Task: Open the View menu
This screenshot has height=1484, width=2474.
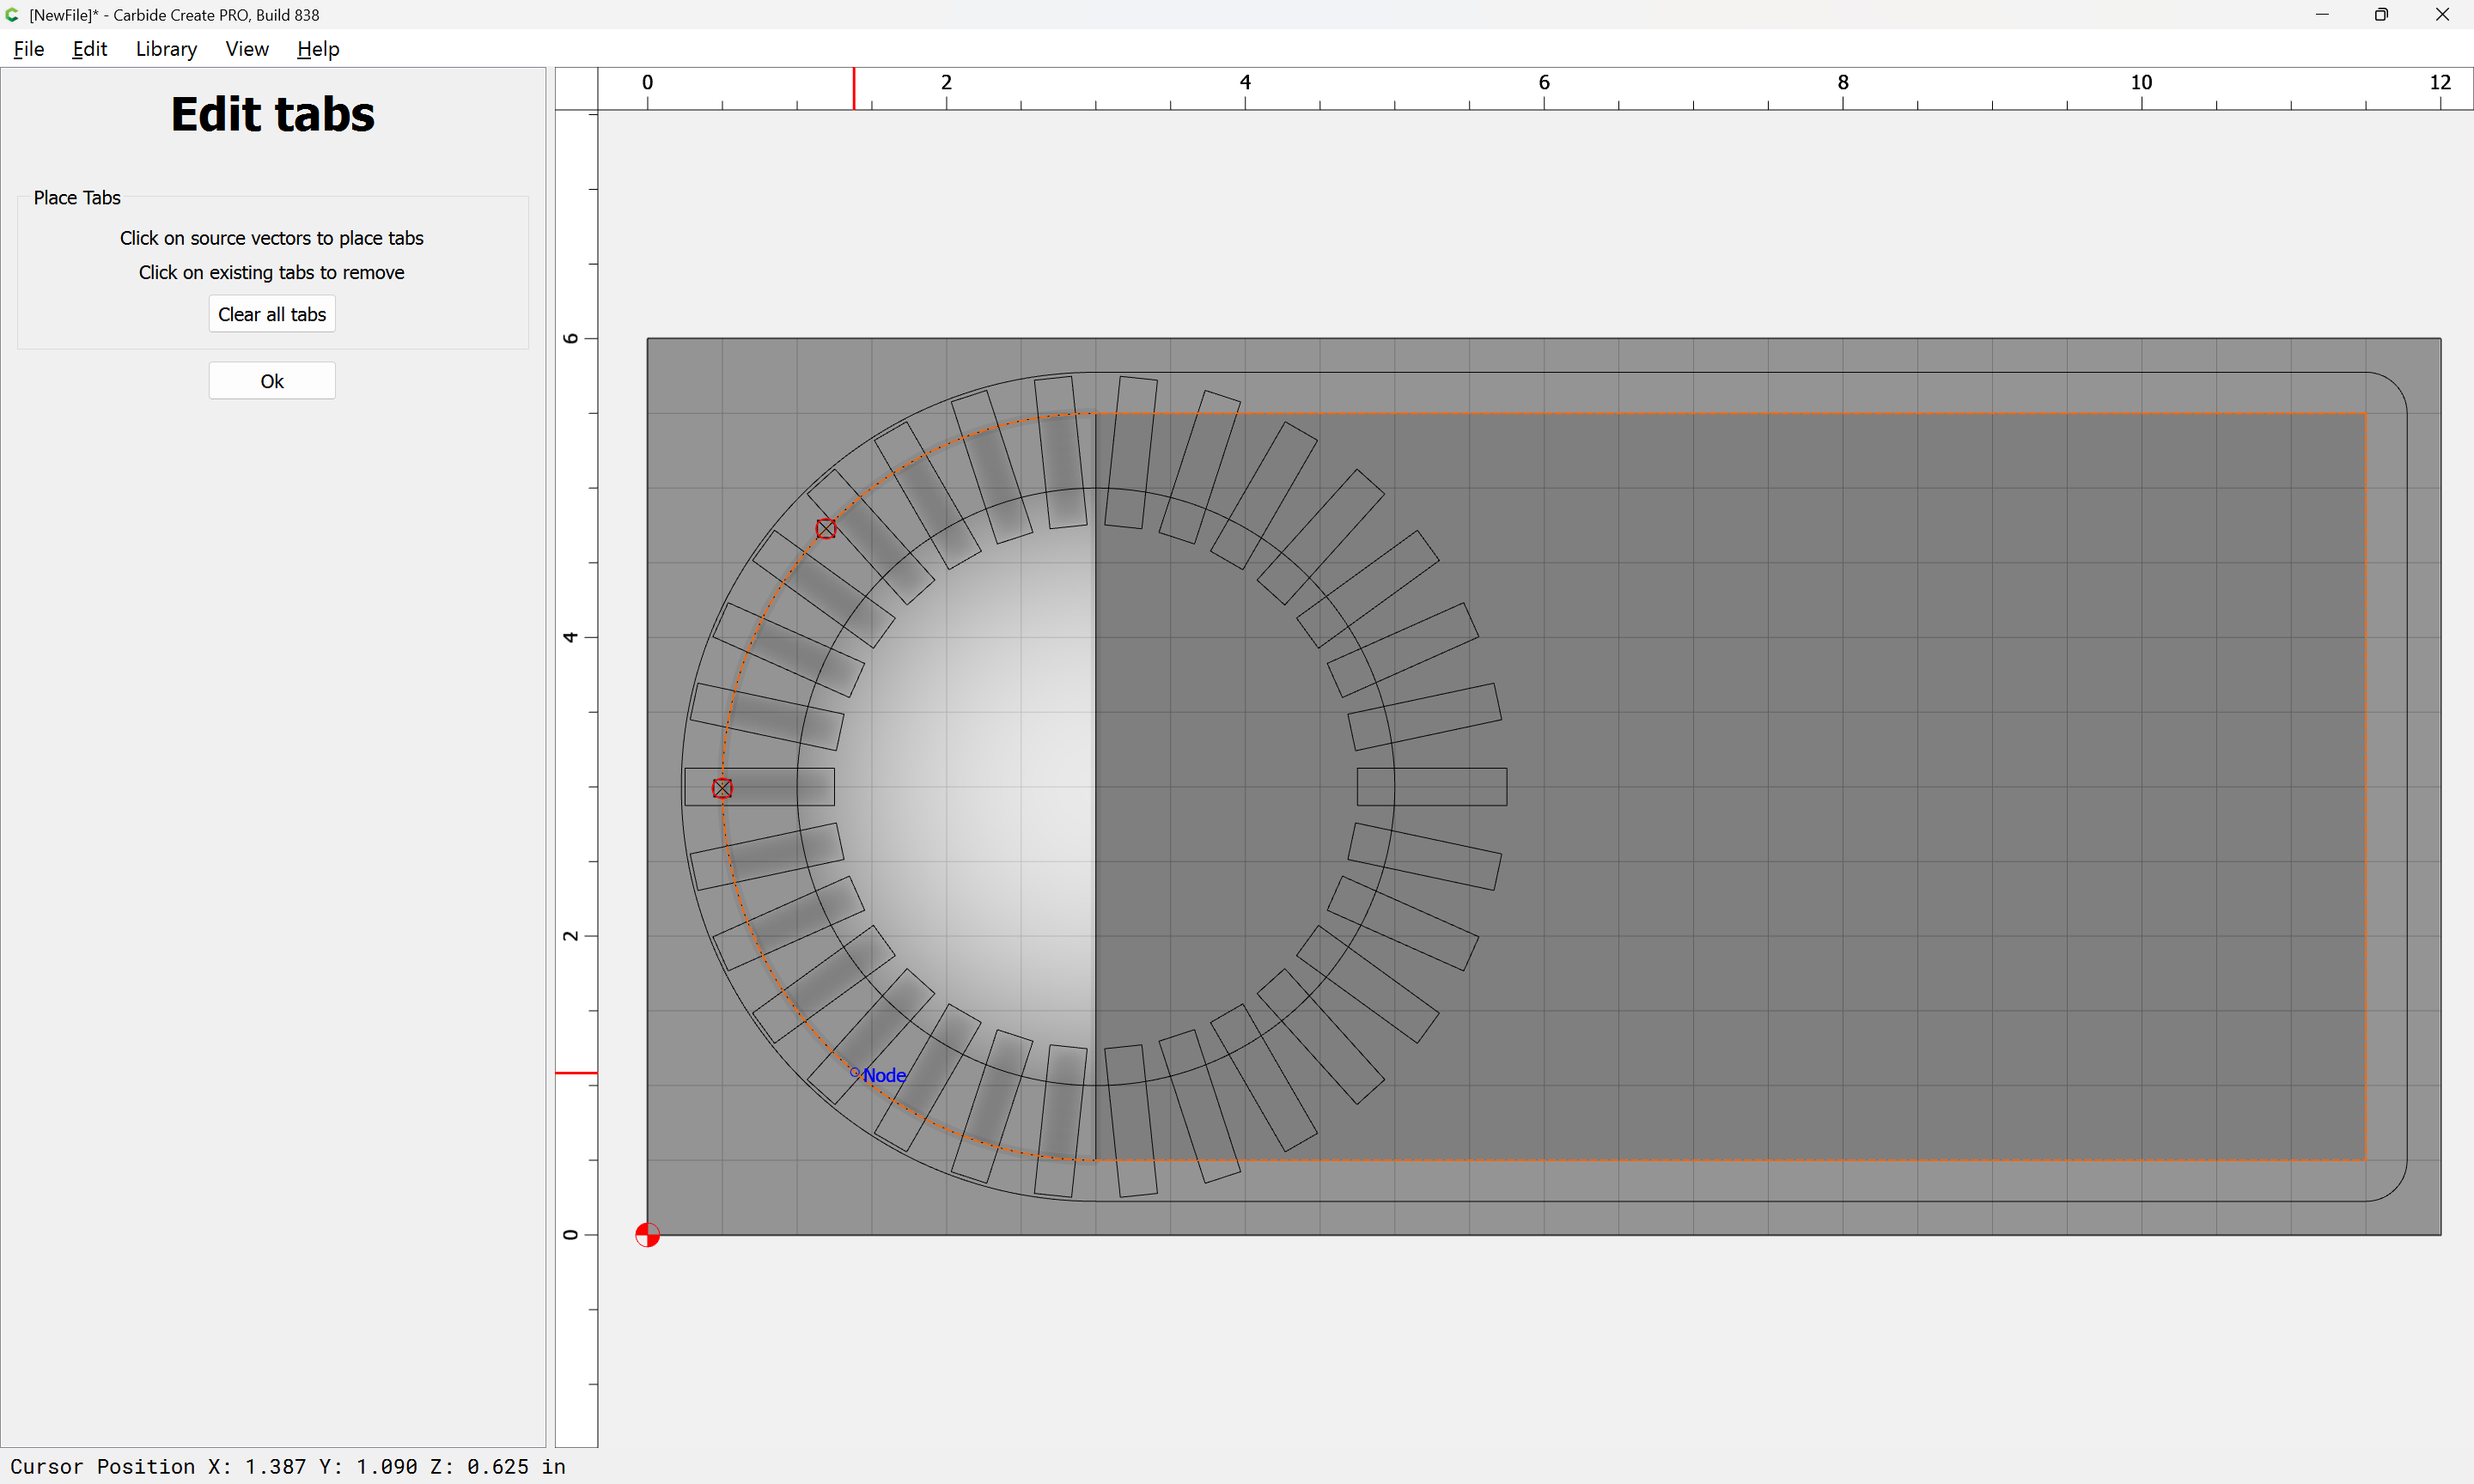Action: point(246,49)
